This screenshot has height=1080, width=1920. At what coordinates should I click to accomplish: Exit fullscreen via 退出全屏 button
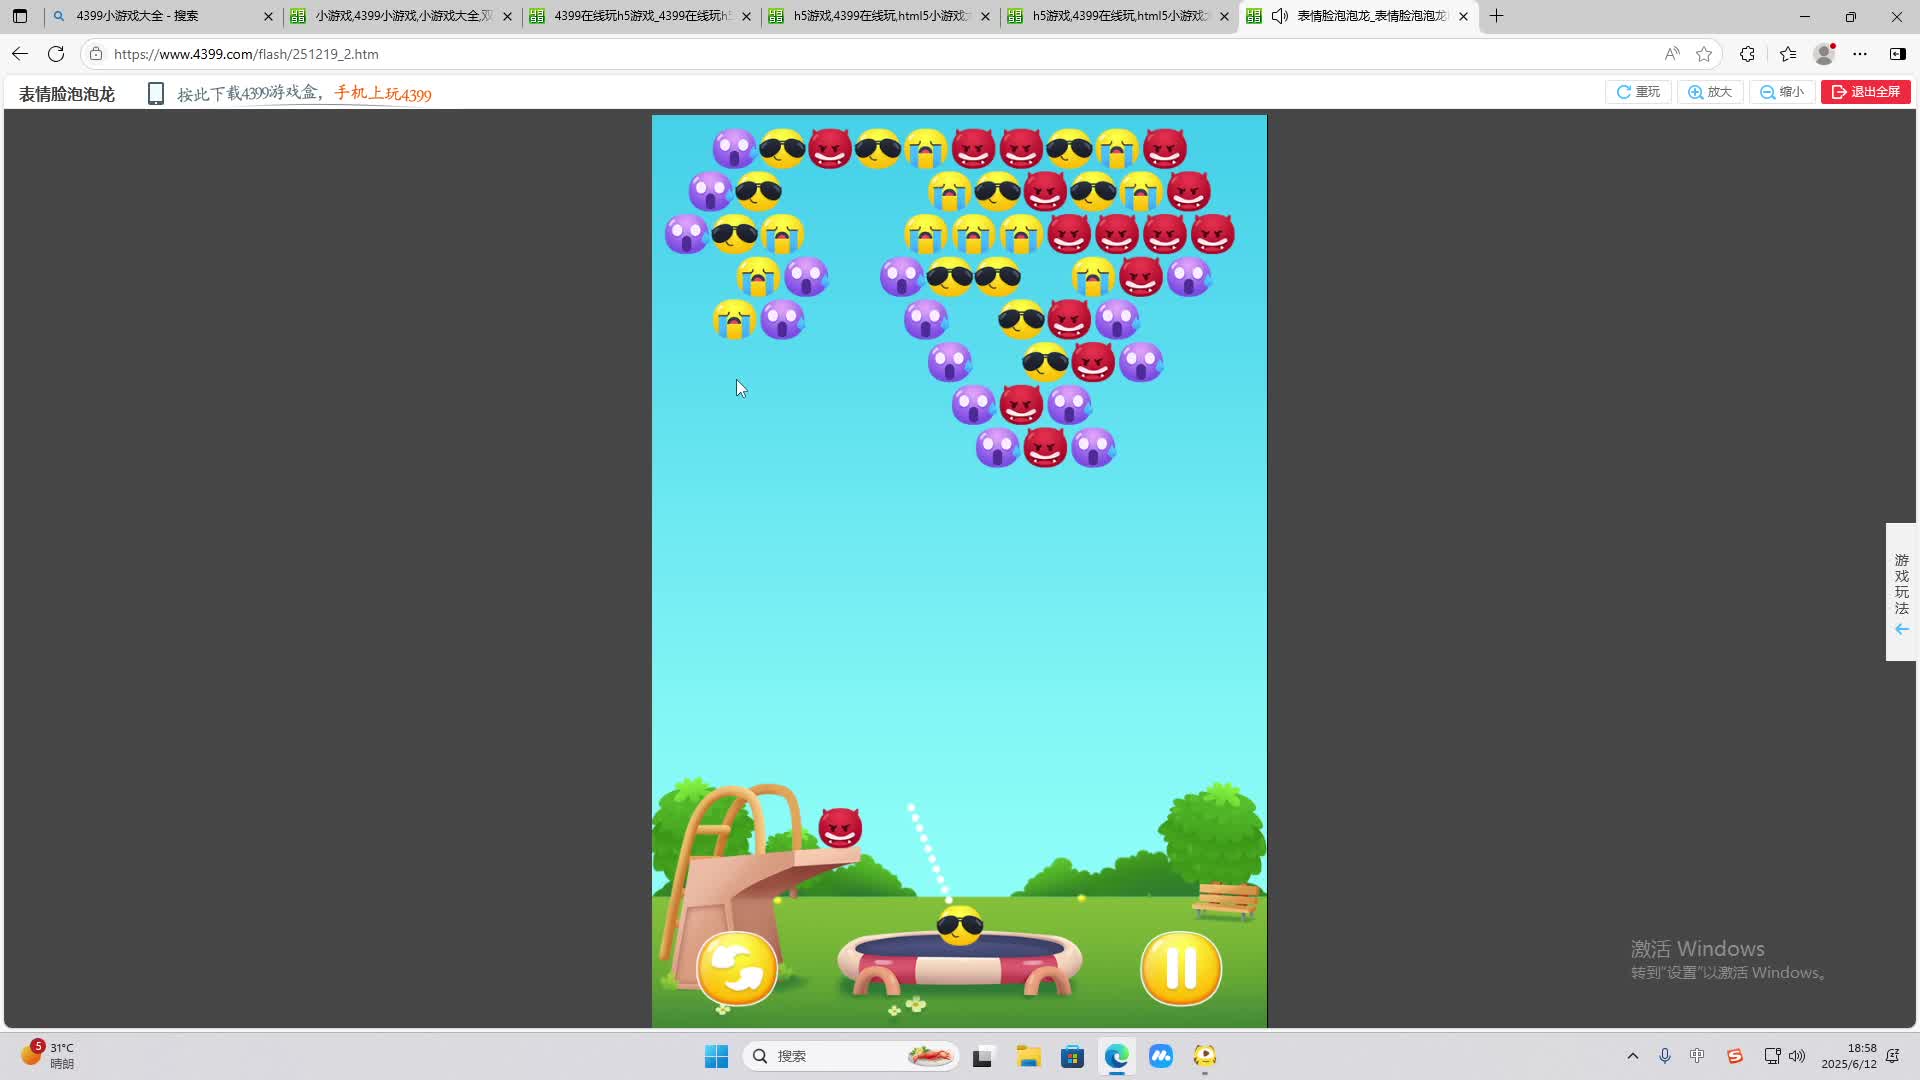tap(1866, 92)
